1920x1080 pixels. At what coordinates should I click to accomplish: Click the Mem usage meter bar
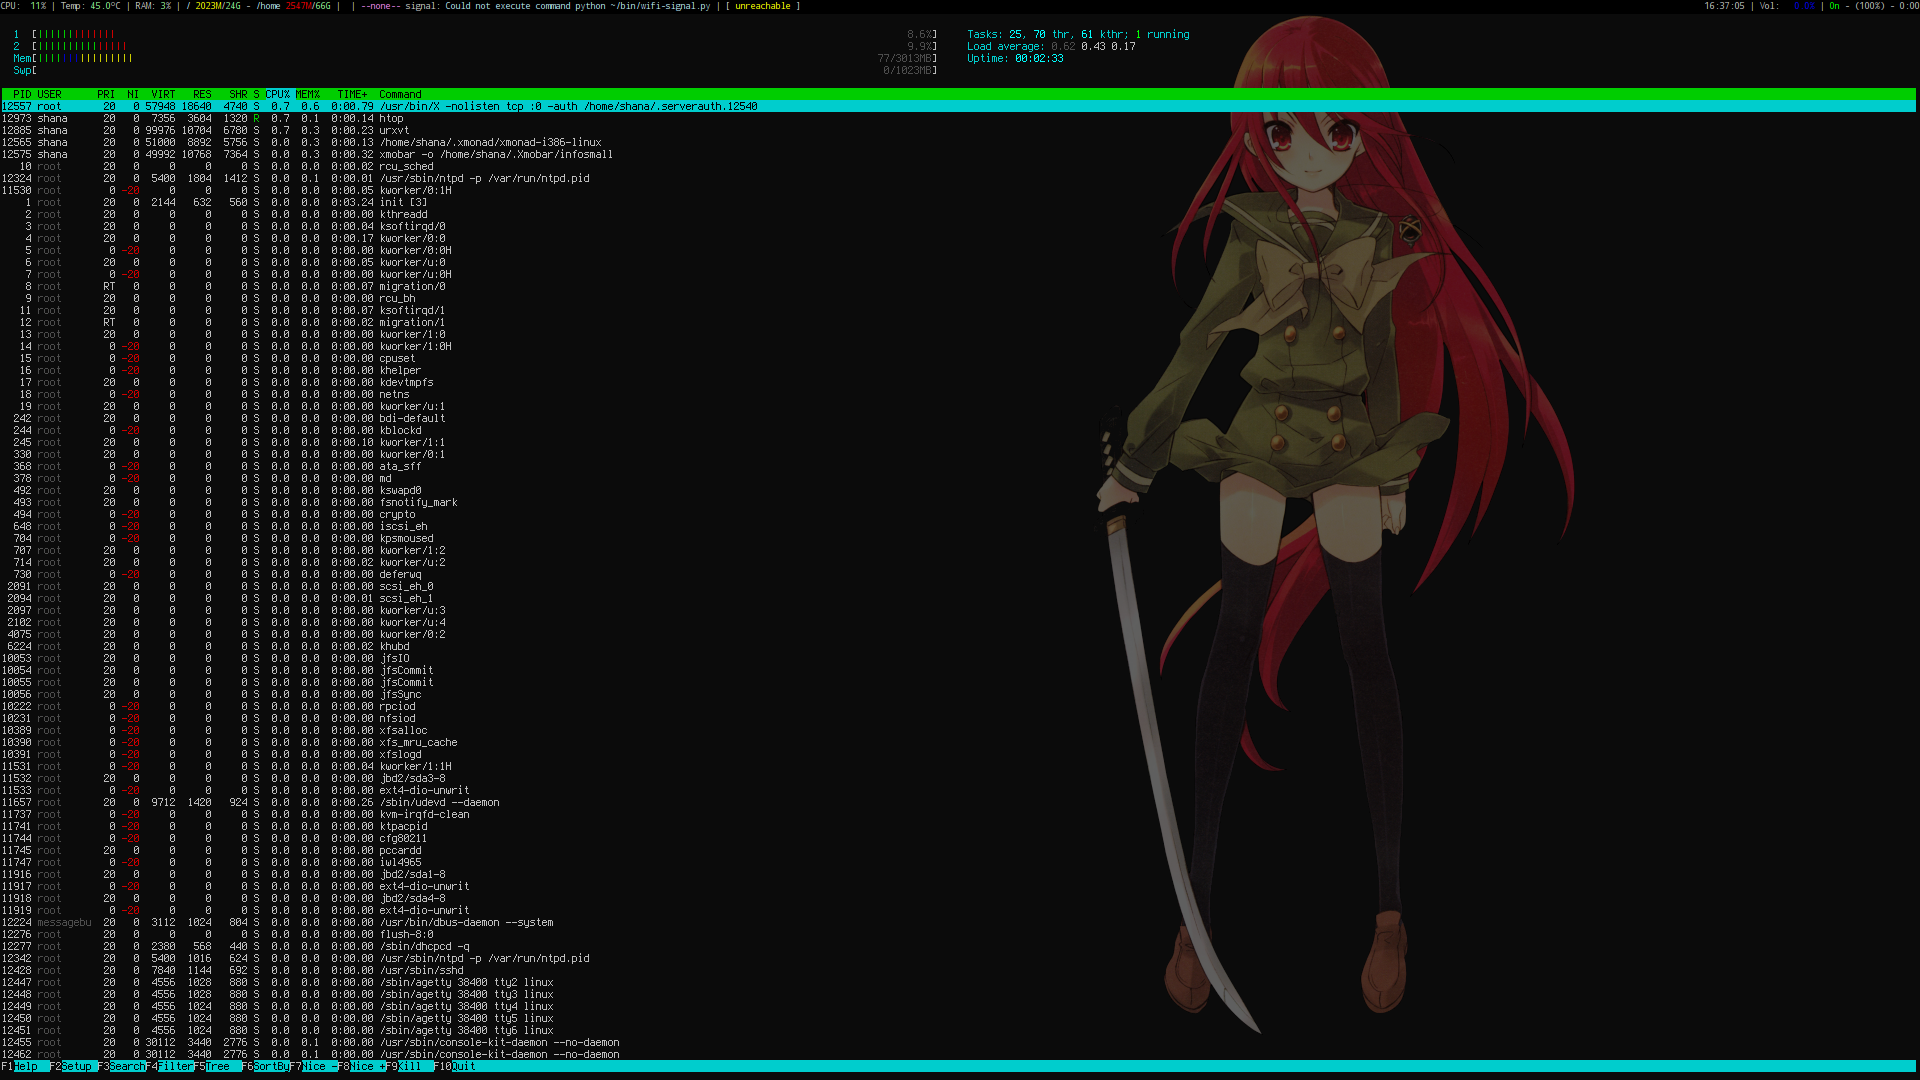tap(475, 58)
